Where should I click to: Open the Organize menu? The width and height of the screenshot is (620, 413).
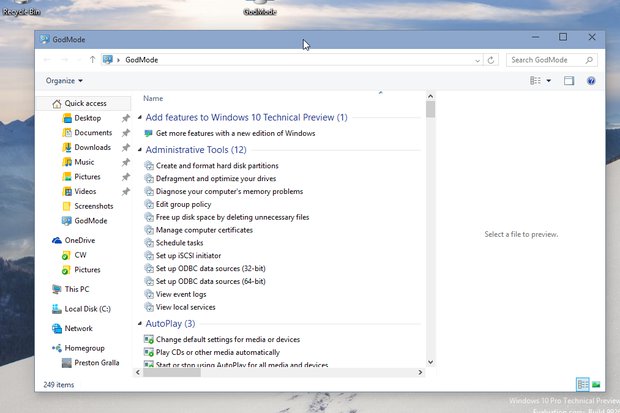[64, 81]
